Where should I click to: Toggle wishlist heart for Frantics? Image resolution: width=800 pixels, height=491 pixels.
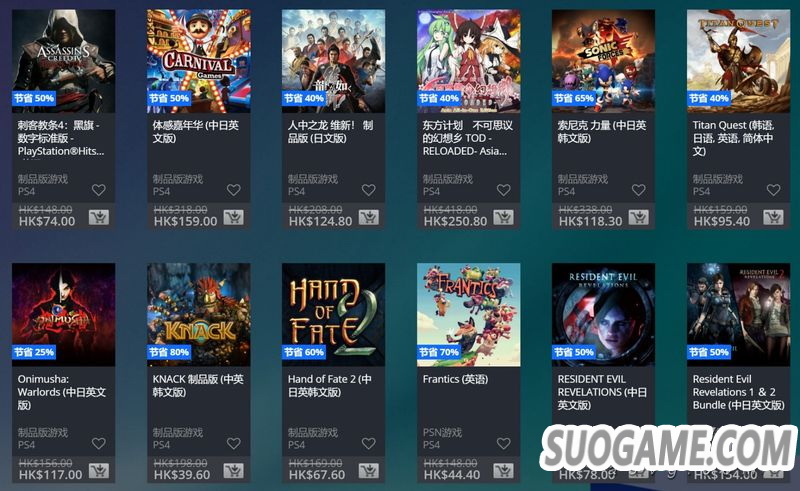pyautogui.click(x=504, y=444)
